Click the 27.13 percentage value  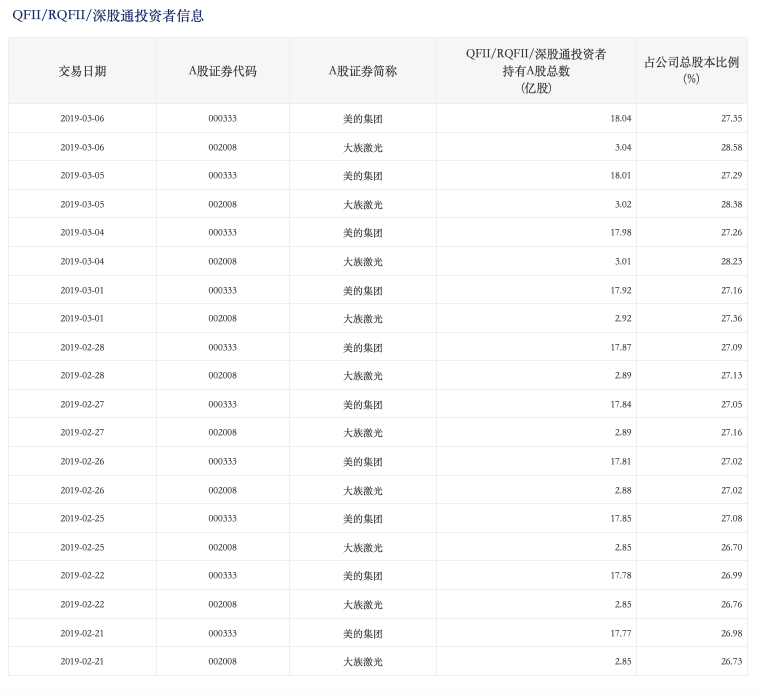[731, 375]
